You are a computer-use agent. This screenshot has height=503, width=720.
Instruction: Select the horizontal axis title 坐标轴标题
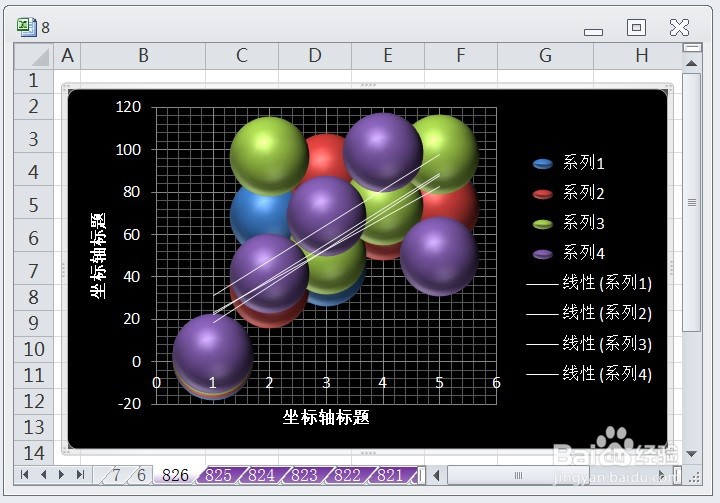tap(326, 418)
